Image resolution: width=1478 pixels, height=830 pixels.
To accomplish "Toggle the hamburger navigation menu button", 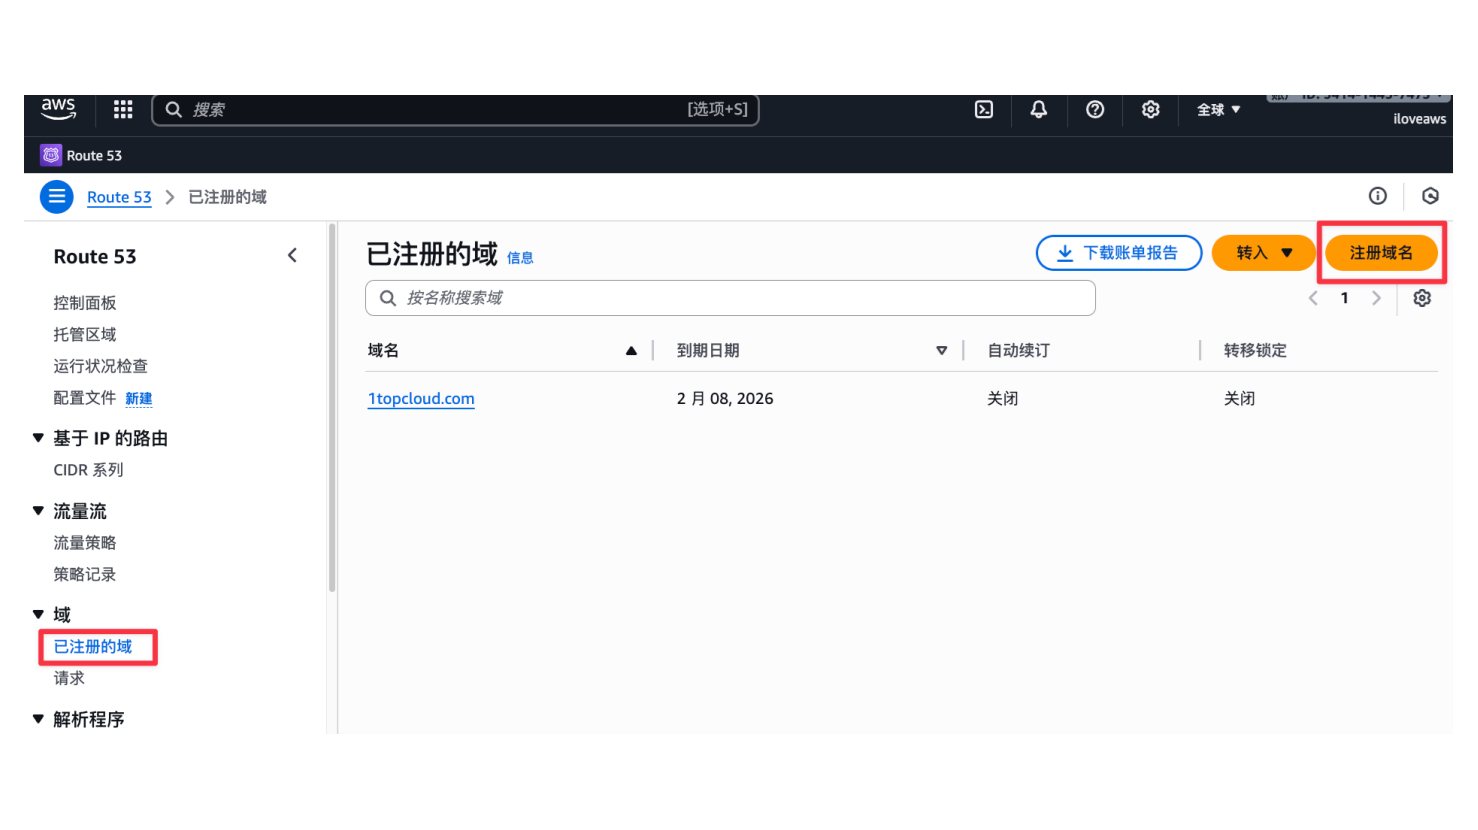I will [57, 197].
